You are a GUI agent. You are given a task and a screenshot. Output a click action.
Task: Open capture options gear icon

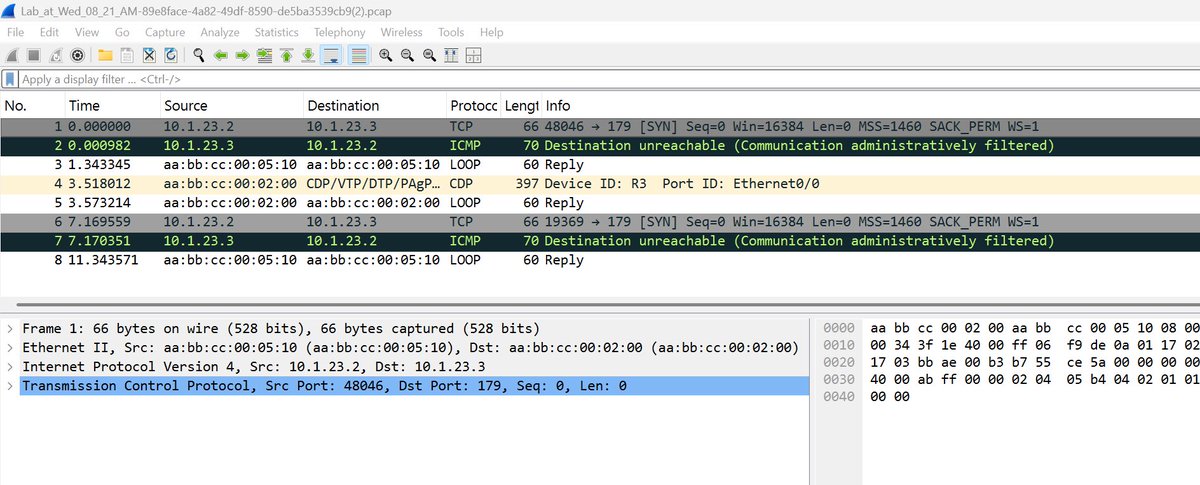pyautogui.click(x=78, y=54)
